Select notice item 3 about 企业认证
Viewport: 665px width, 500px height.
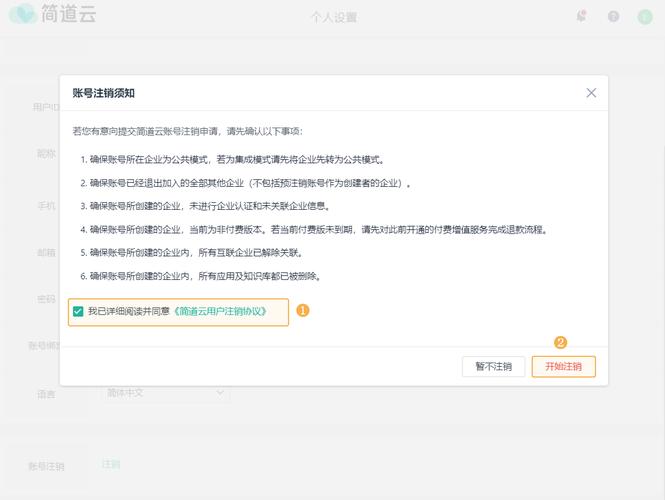click(205, 207)
